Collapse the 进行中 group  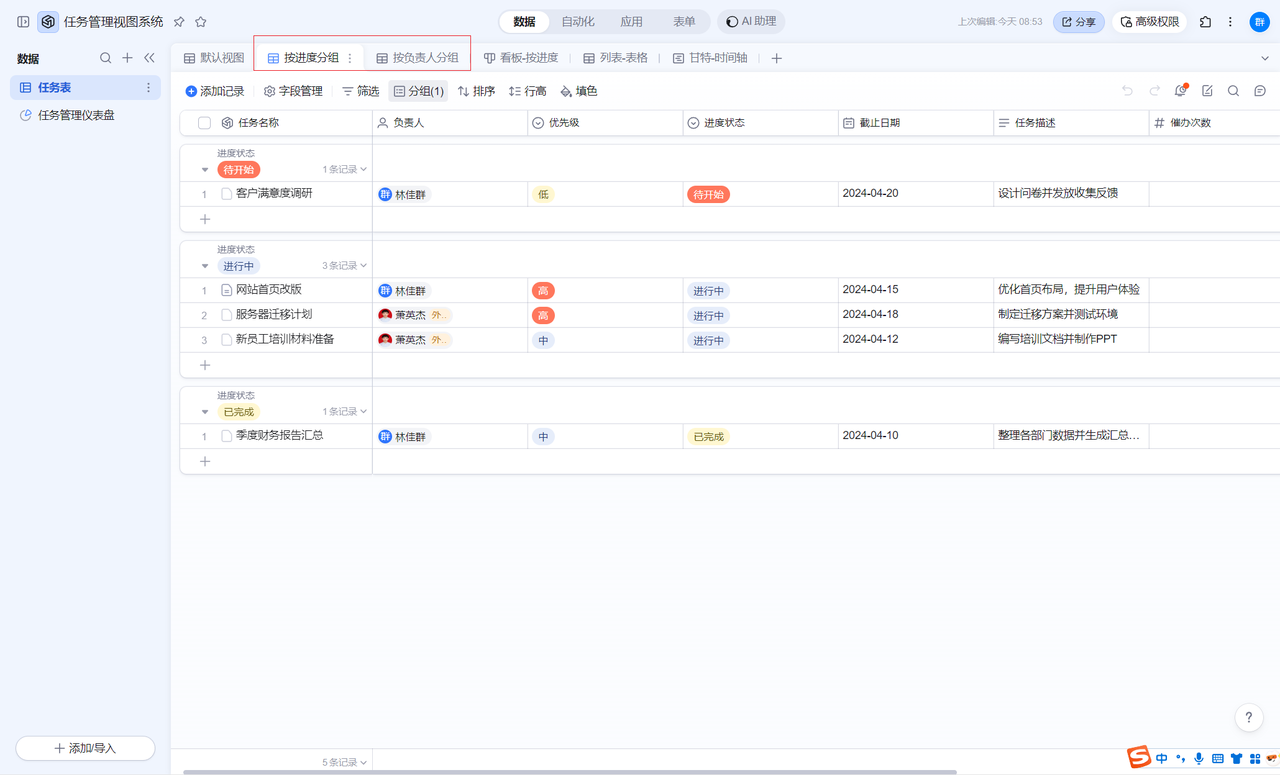coord(205,266)
